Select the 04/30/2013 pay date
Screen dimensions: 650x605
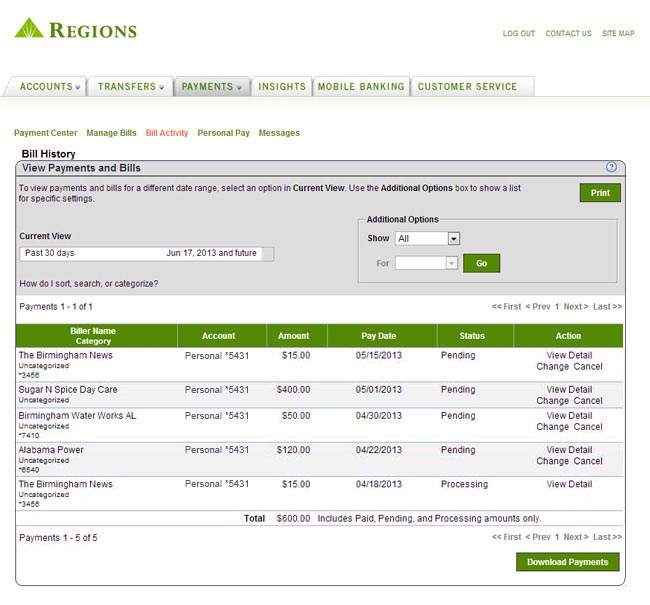[378, 415]
